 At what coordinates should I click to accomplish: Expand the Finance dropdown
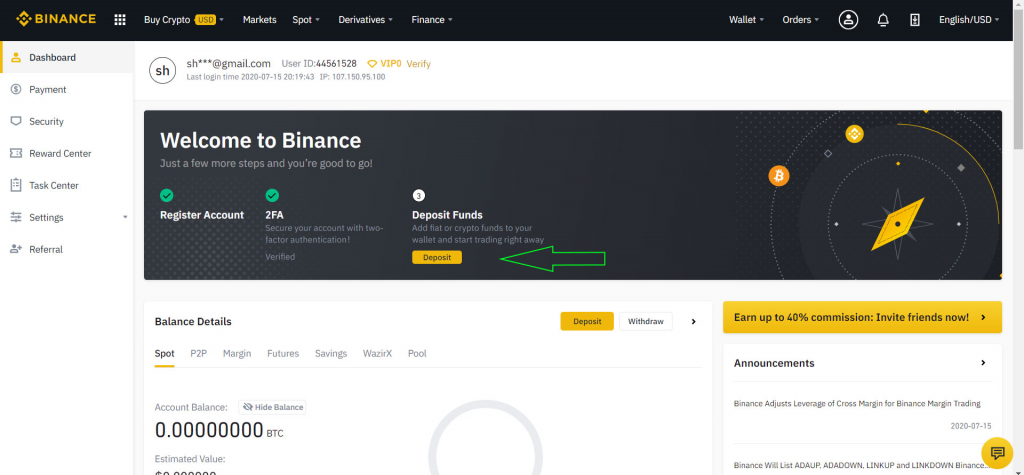[432, 20]
